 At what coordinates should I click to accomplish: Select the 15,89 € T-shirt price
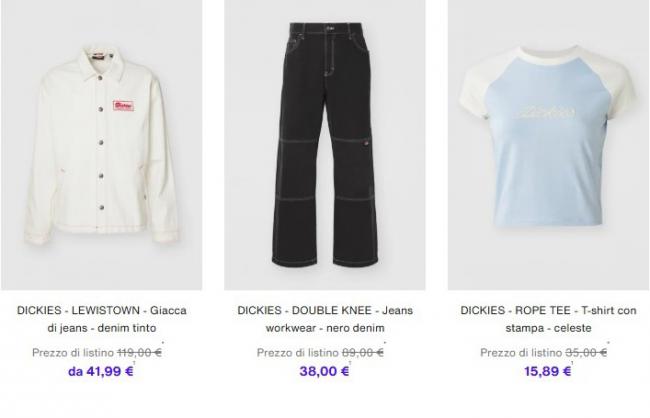pos(548,371)
